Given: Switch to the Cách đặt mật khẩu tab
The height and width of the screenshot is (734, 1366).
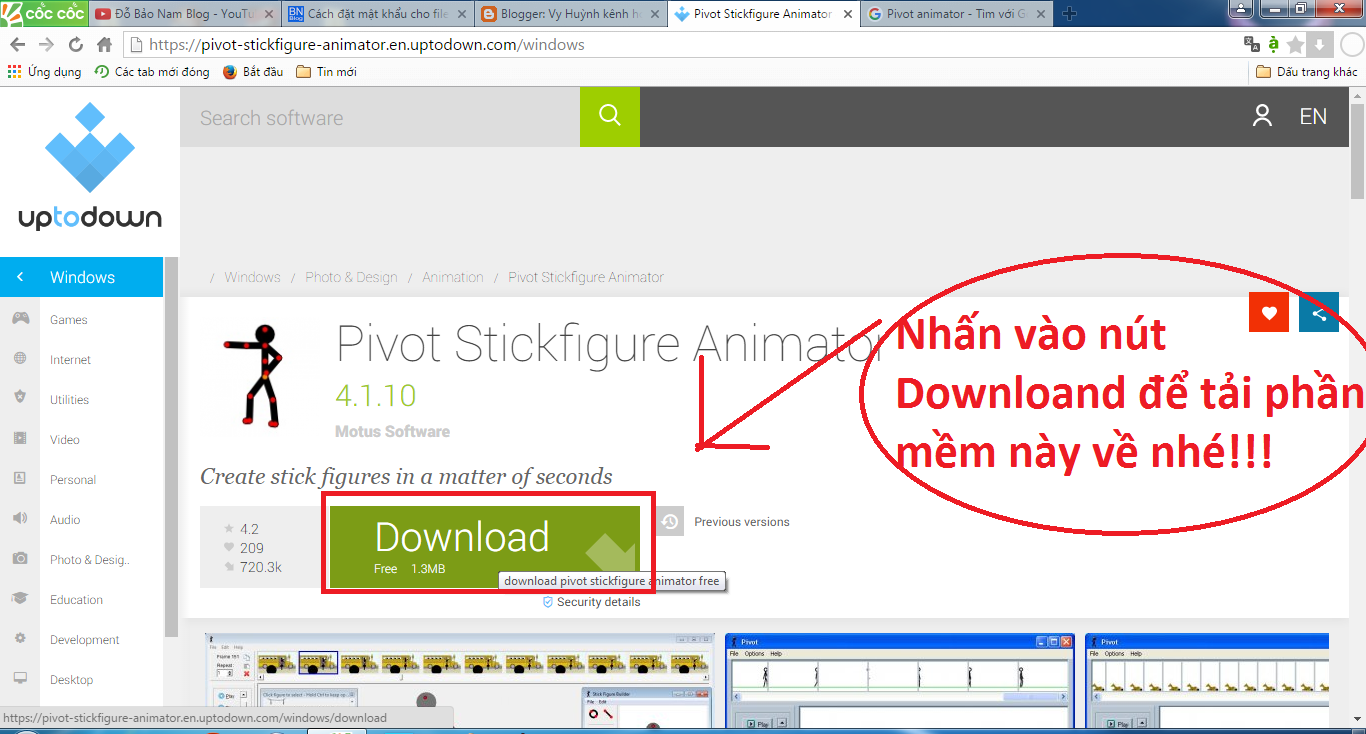Looking at the screenshot, I should point(377,14).
